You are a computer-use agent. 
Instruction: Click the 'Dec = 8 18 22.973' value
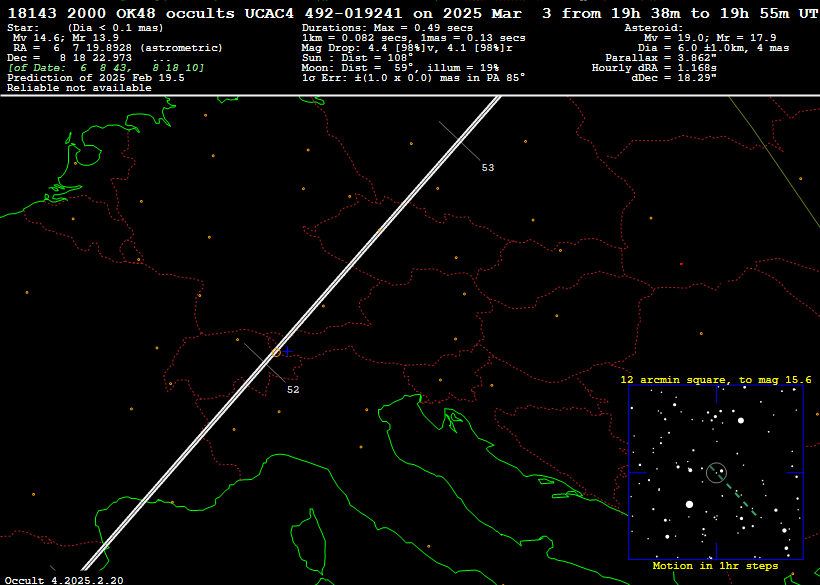(70, 58)
